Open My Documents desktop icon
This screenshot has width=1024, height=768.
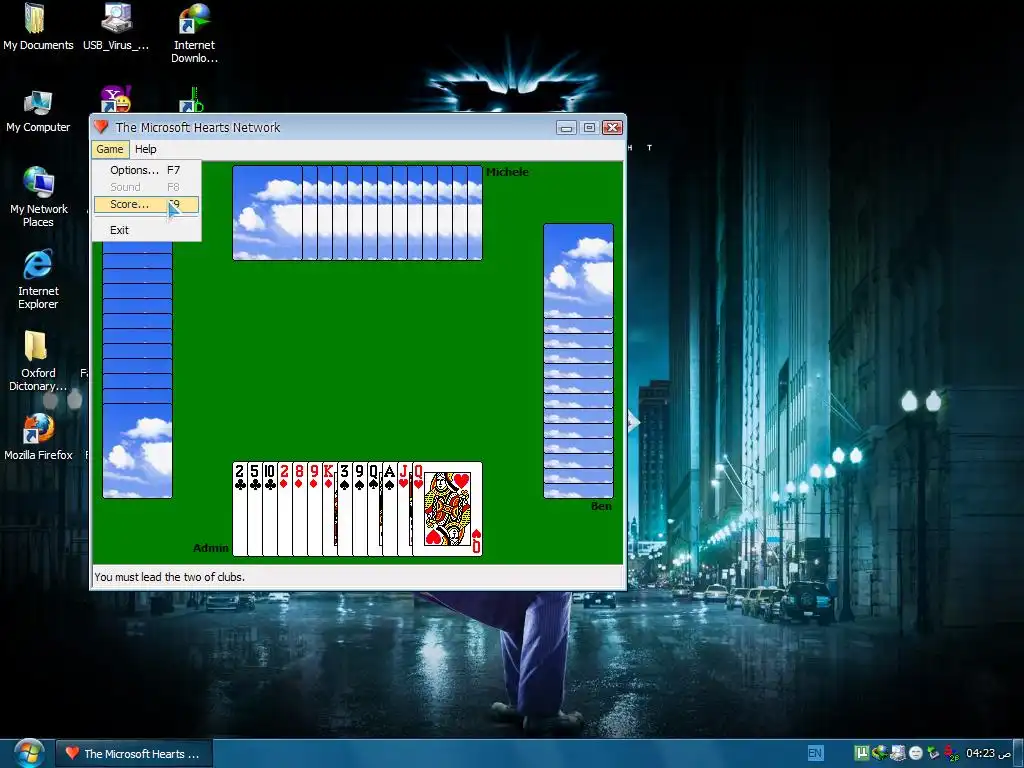point(37,27)
